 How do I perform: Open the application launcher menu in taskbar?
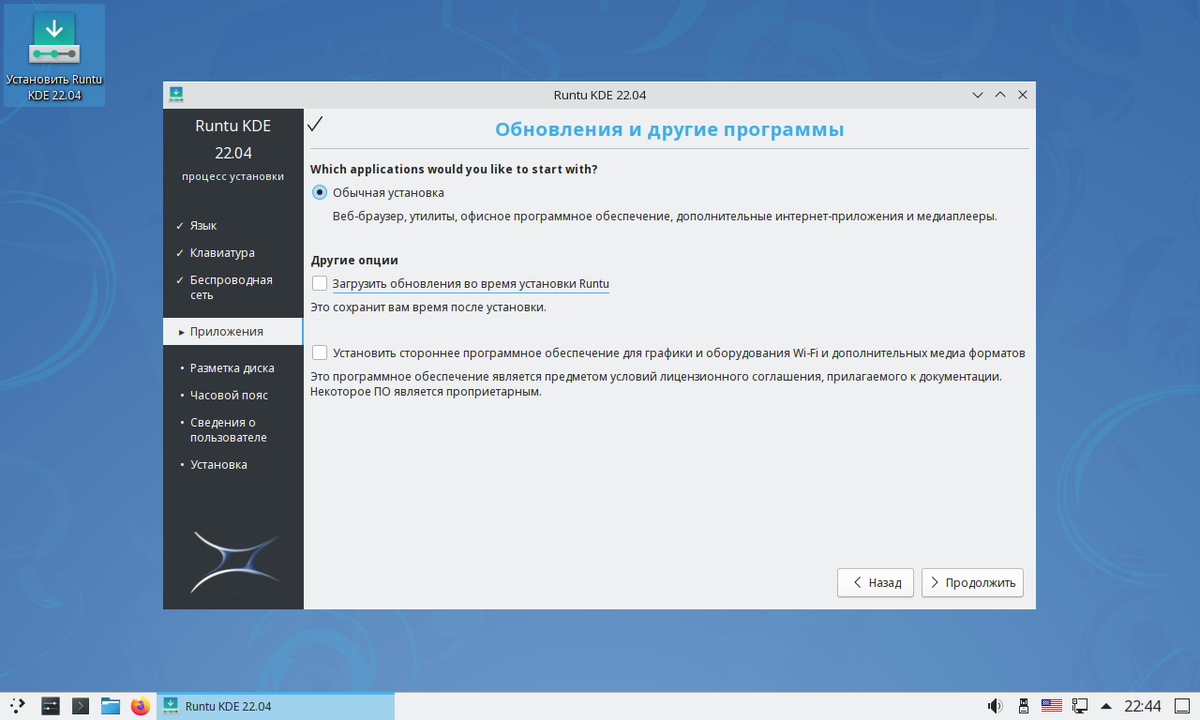[x=19, y=706]
